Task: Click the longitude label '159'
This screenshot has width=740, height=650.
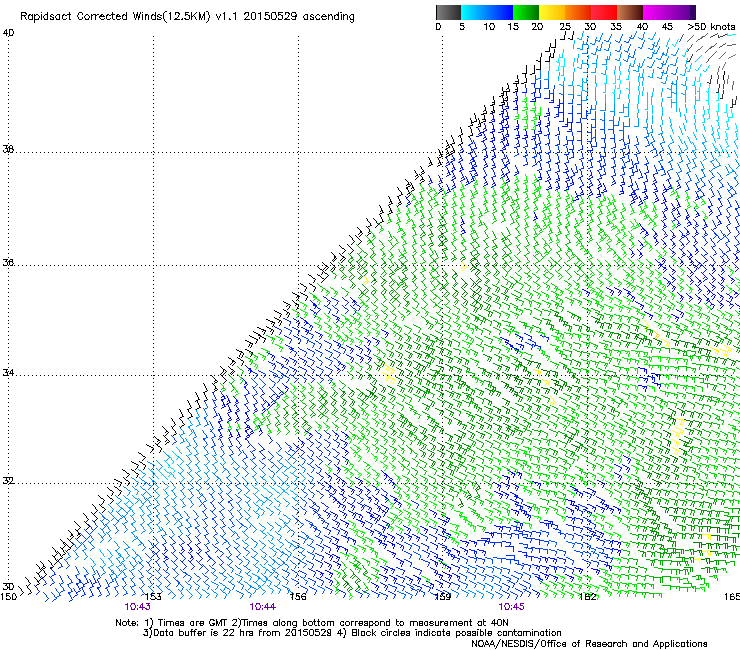Action: 442,597
